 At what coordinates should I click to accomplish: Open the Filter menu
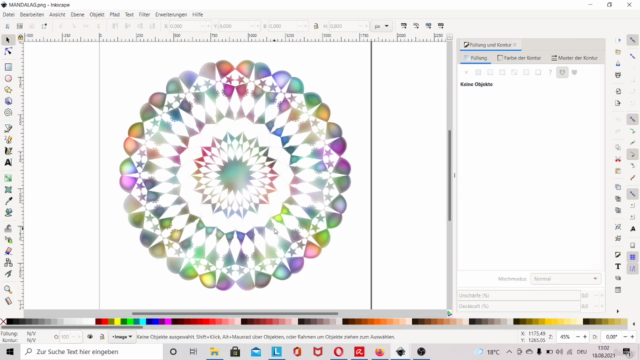tap(144, 15)
